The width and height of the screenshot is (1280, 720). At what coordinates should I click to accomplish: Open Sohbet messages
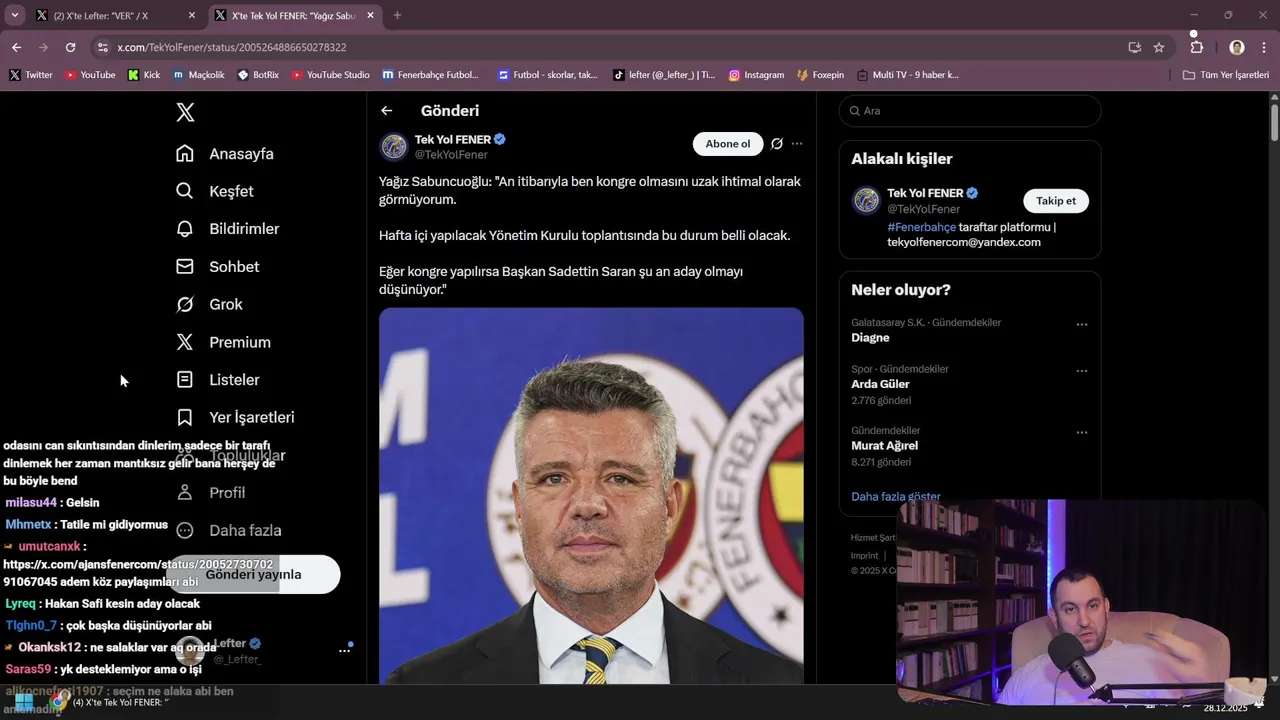217,267
